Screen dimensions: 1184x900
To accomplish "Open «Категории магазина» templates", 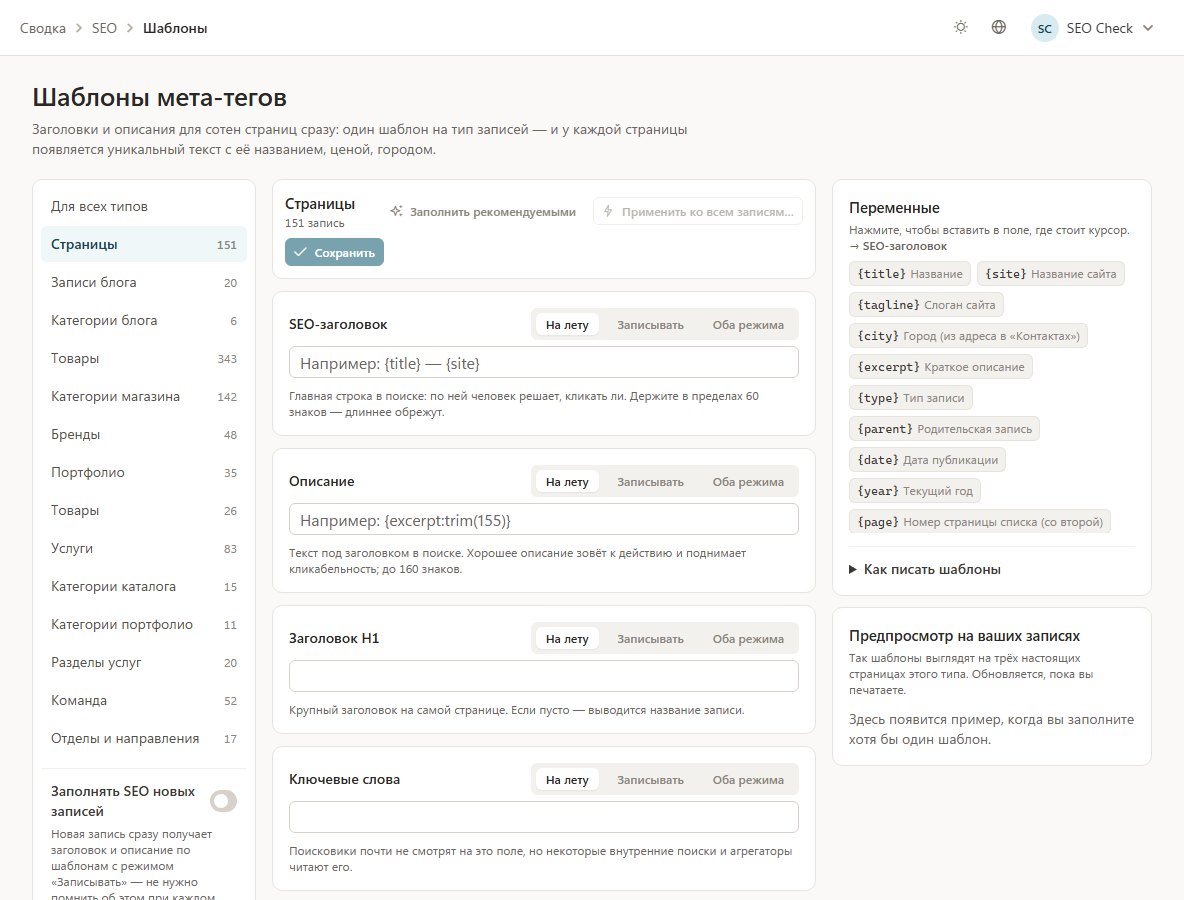I will [143, 396].
